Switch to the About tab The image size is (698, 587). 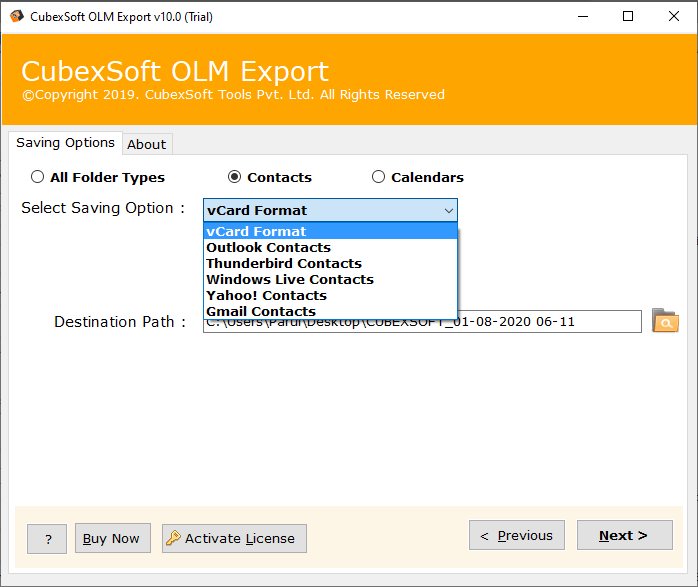point(147,144)
